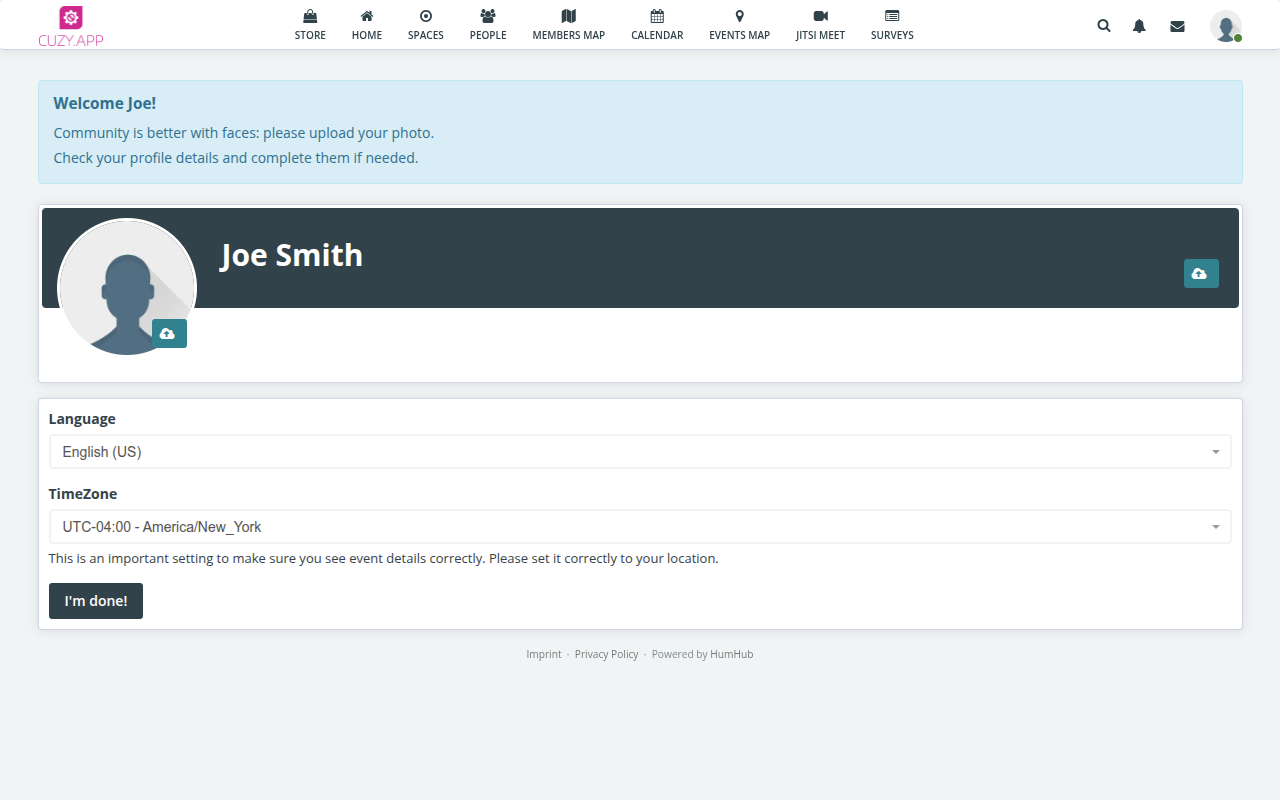Expand the TimeZone dropdown
This screenshot has height=800, width=1280.
(x=640, y=527)
